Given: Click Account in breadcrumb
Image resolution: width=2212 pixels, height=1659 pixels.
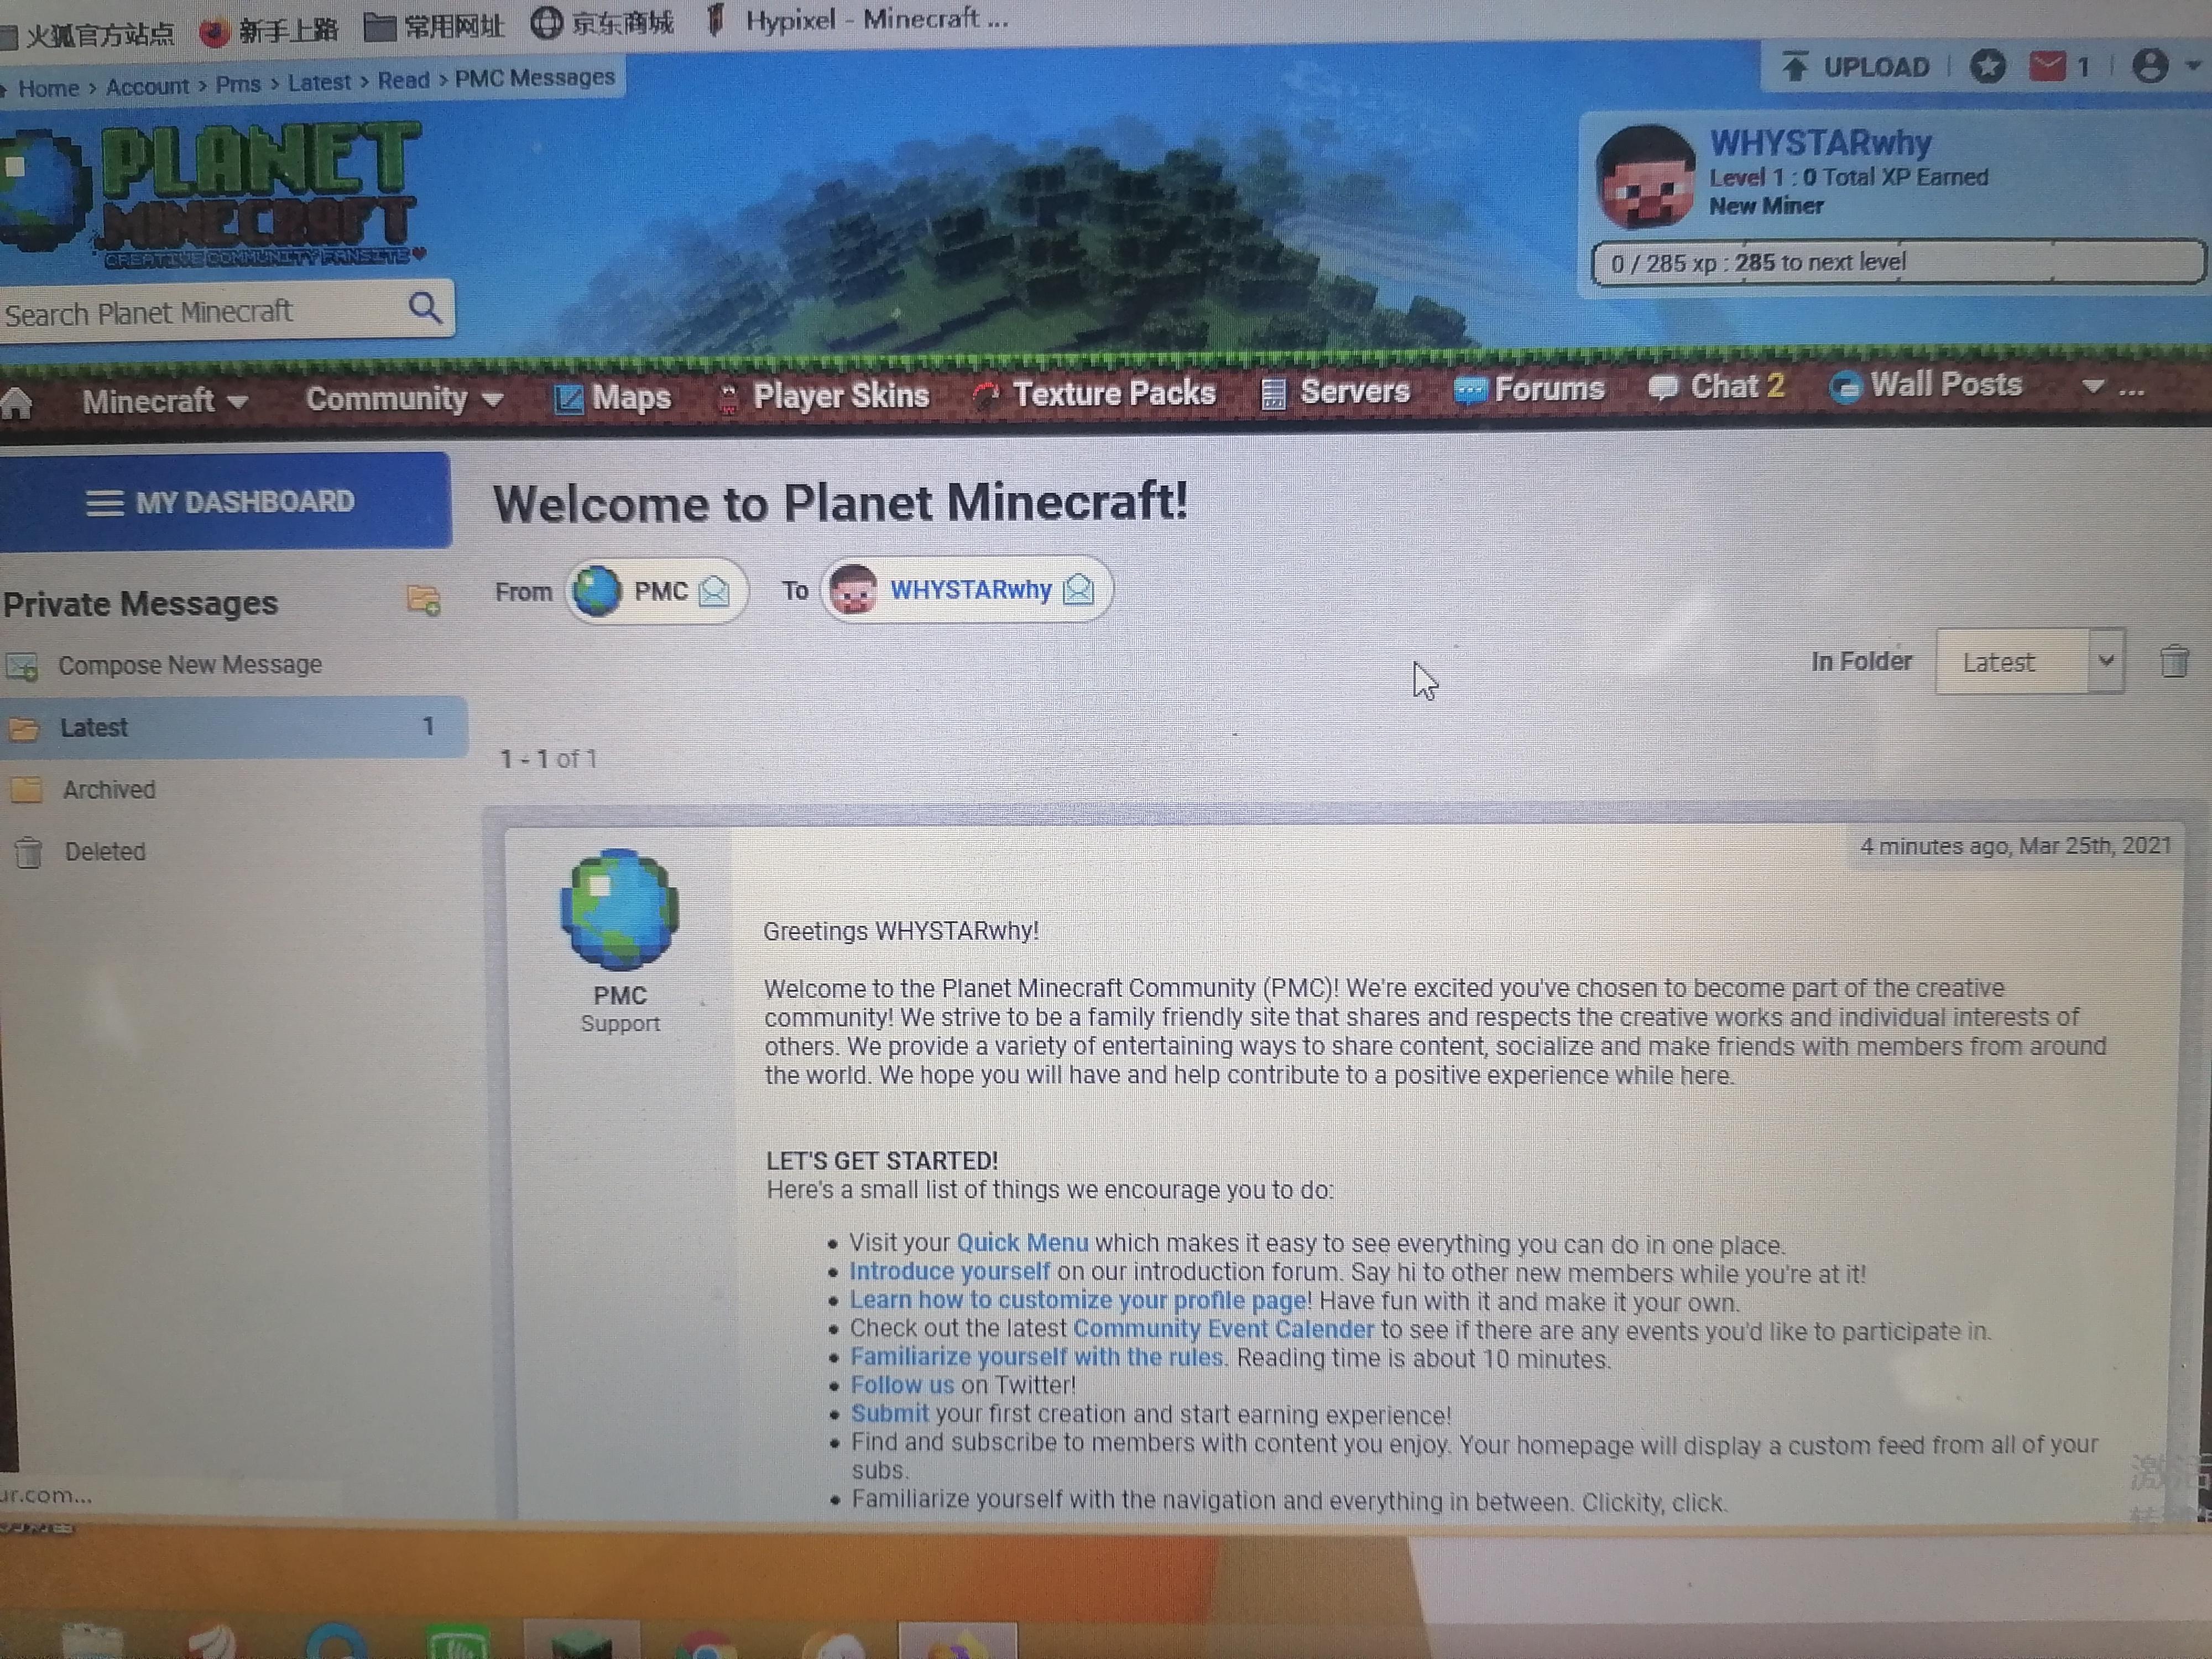Looking at the screenshot, I should 147,86.
